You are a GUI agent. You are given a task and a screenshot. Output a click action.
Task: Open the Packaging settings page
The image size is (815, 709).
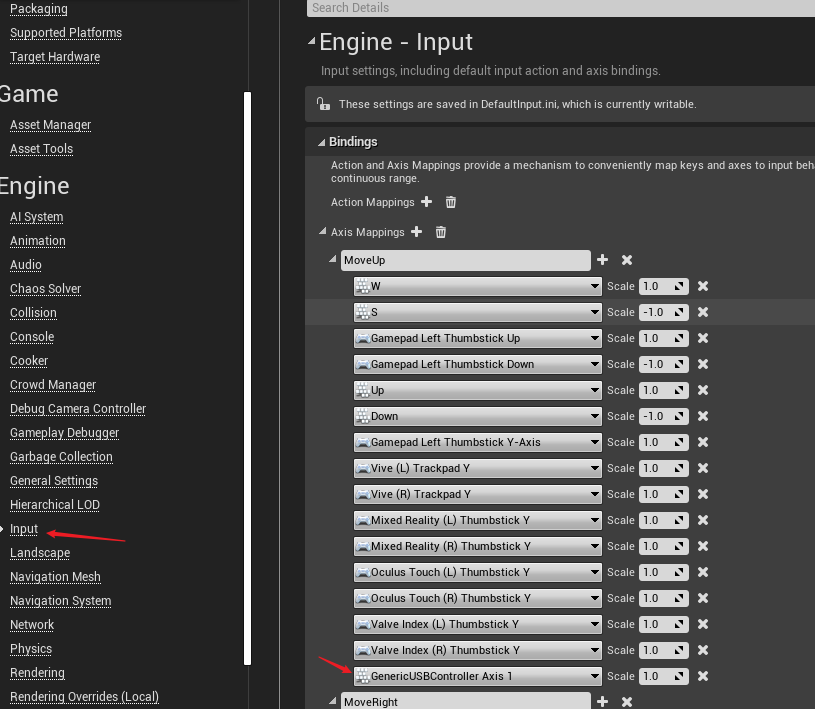39,9
